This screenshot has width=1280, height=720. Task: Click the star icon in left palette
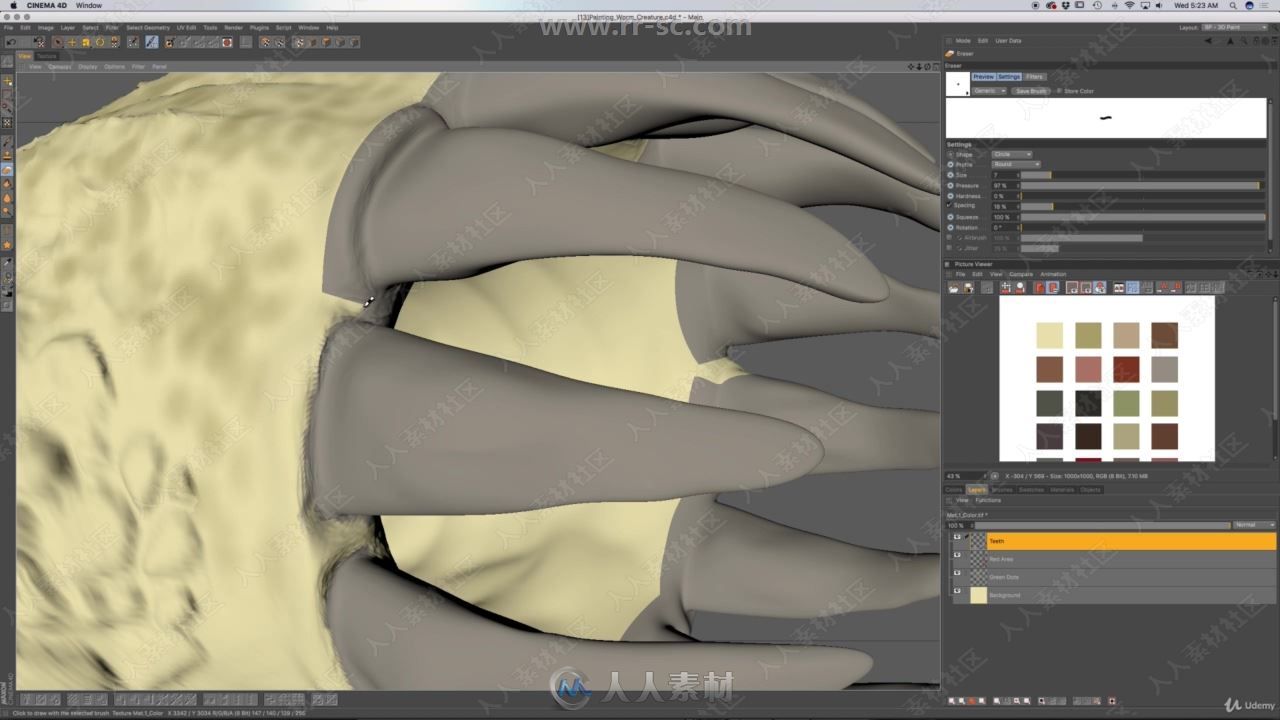pos(7,244)
